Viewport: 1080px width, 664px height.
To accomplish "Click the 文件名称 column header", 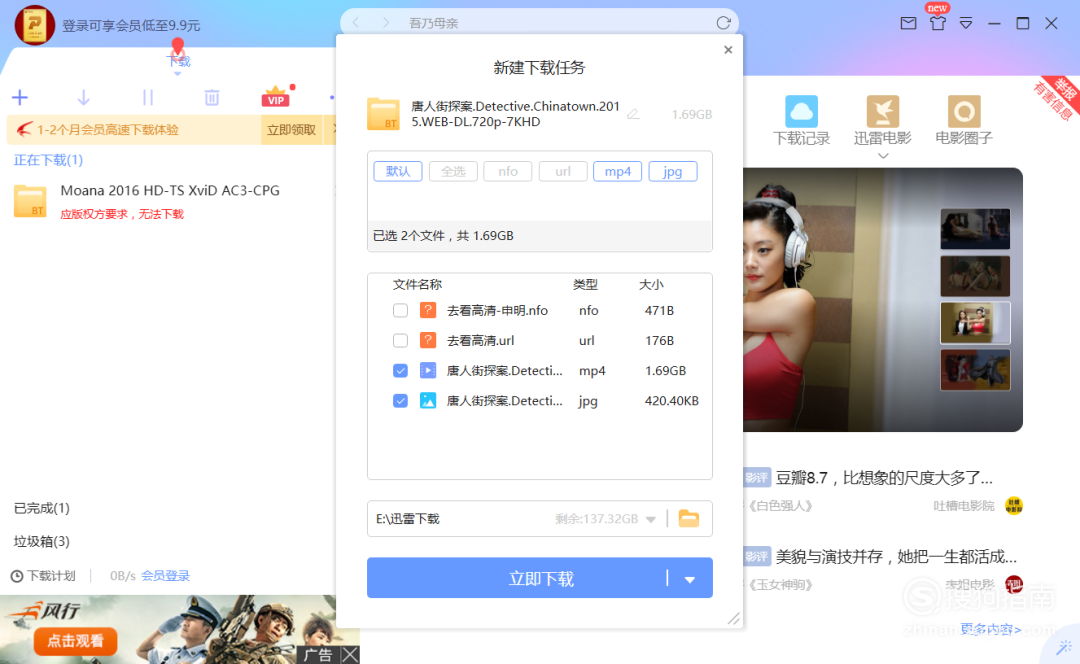I will [417, 284].
